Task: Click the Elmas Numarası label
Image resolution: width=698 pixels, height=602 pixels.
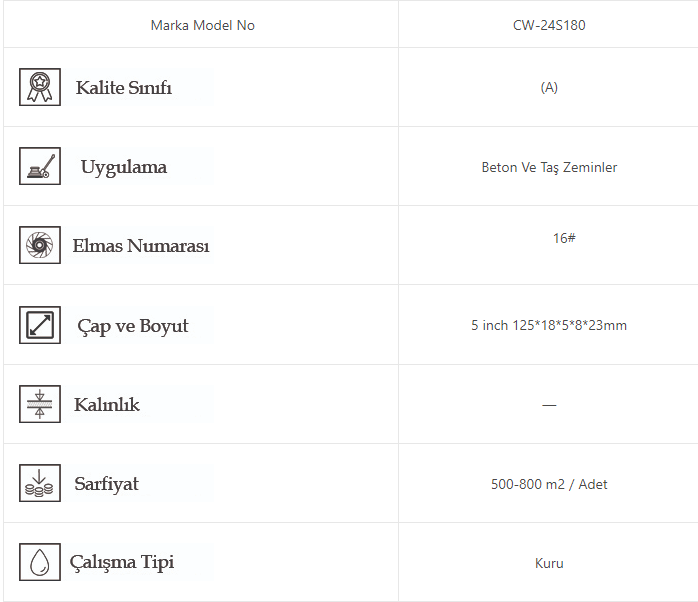Action: pyautogui.click(x=141, y=246)
